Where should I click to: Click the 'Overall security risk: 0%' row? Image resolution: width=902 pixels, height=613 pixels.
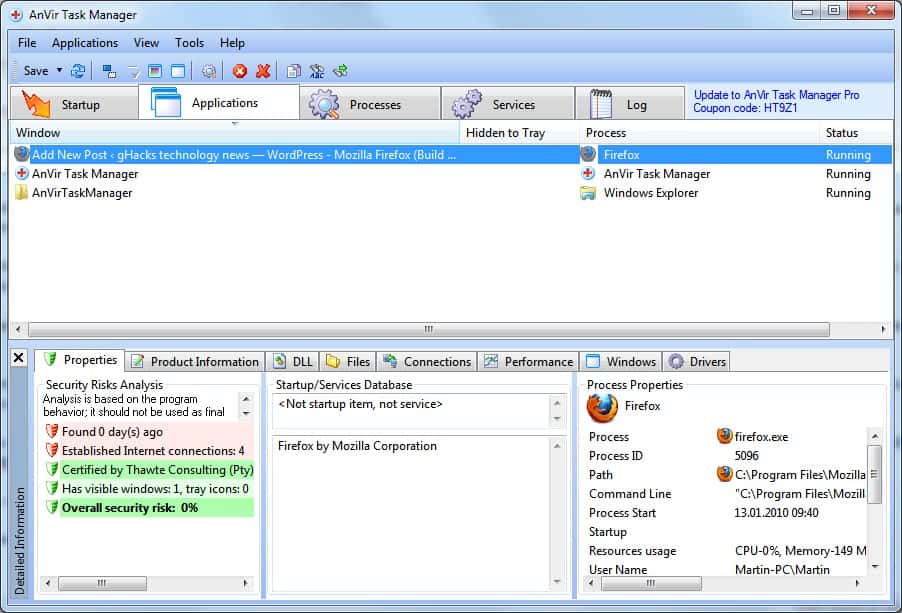tap(150, 507)
